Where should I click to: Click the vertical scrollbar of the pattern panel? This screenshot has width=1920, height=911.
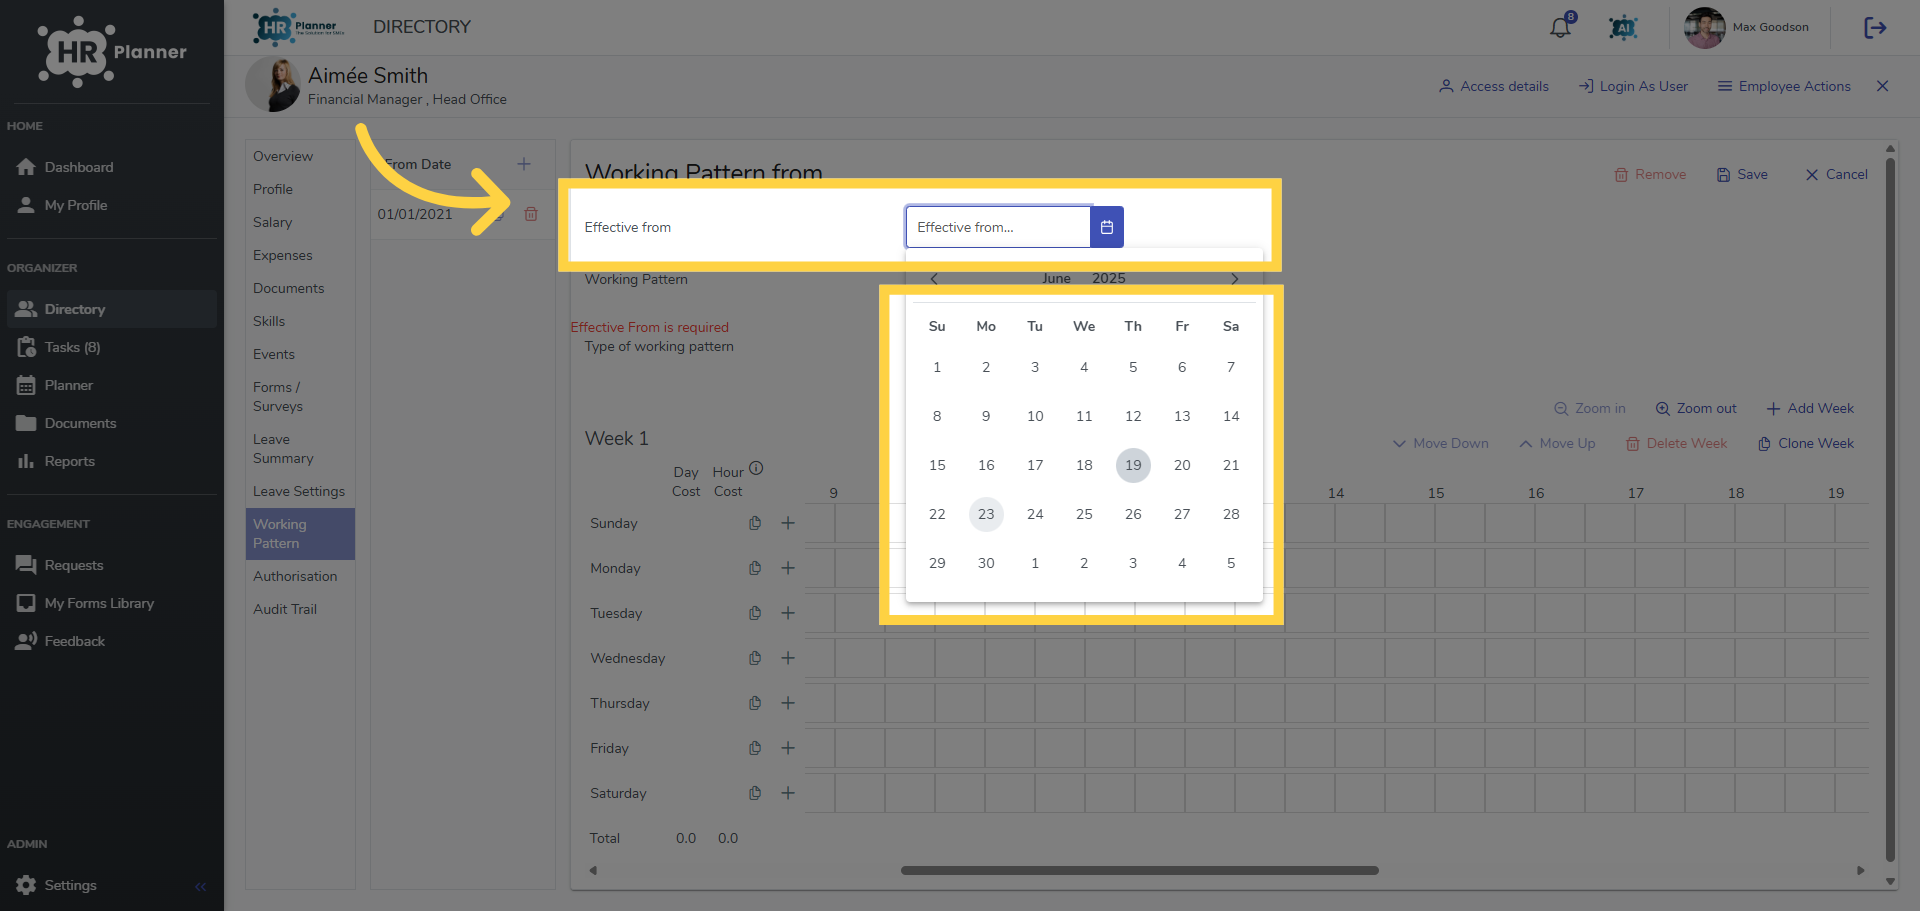point(1890,510)
